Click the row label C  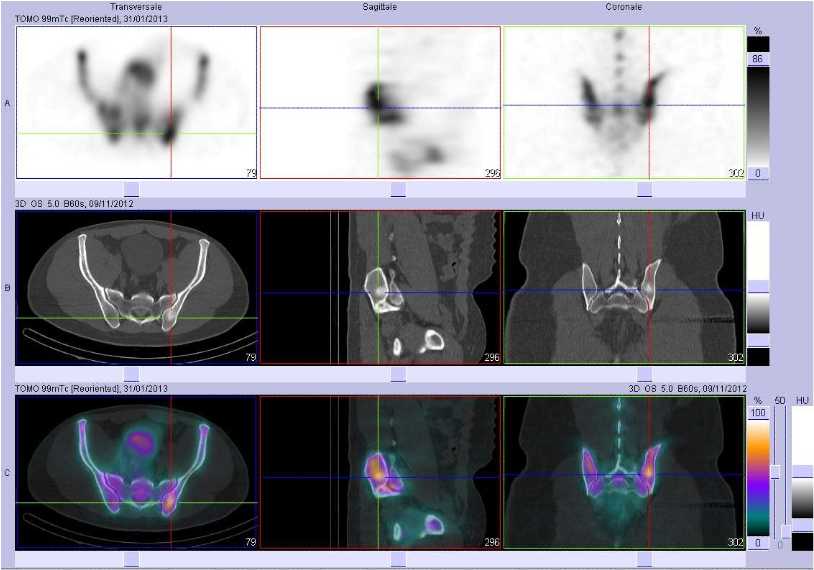click(x=7, y=473)
